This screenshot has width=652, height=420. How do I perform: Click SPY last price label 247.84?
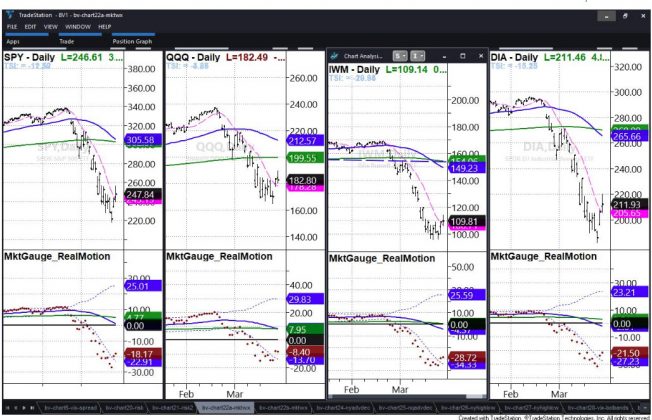click(x=143, y=194)
